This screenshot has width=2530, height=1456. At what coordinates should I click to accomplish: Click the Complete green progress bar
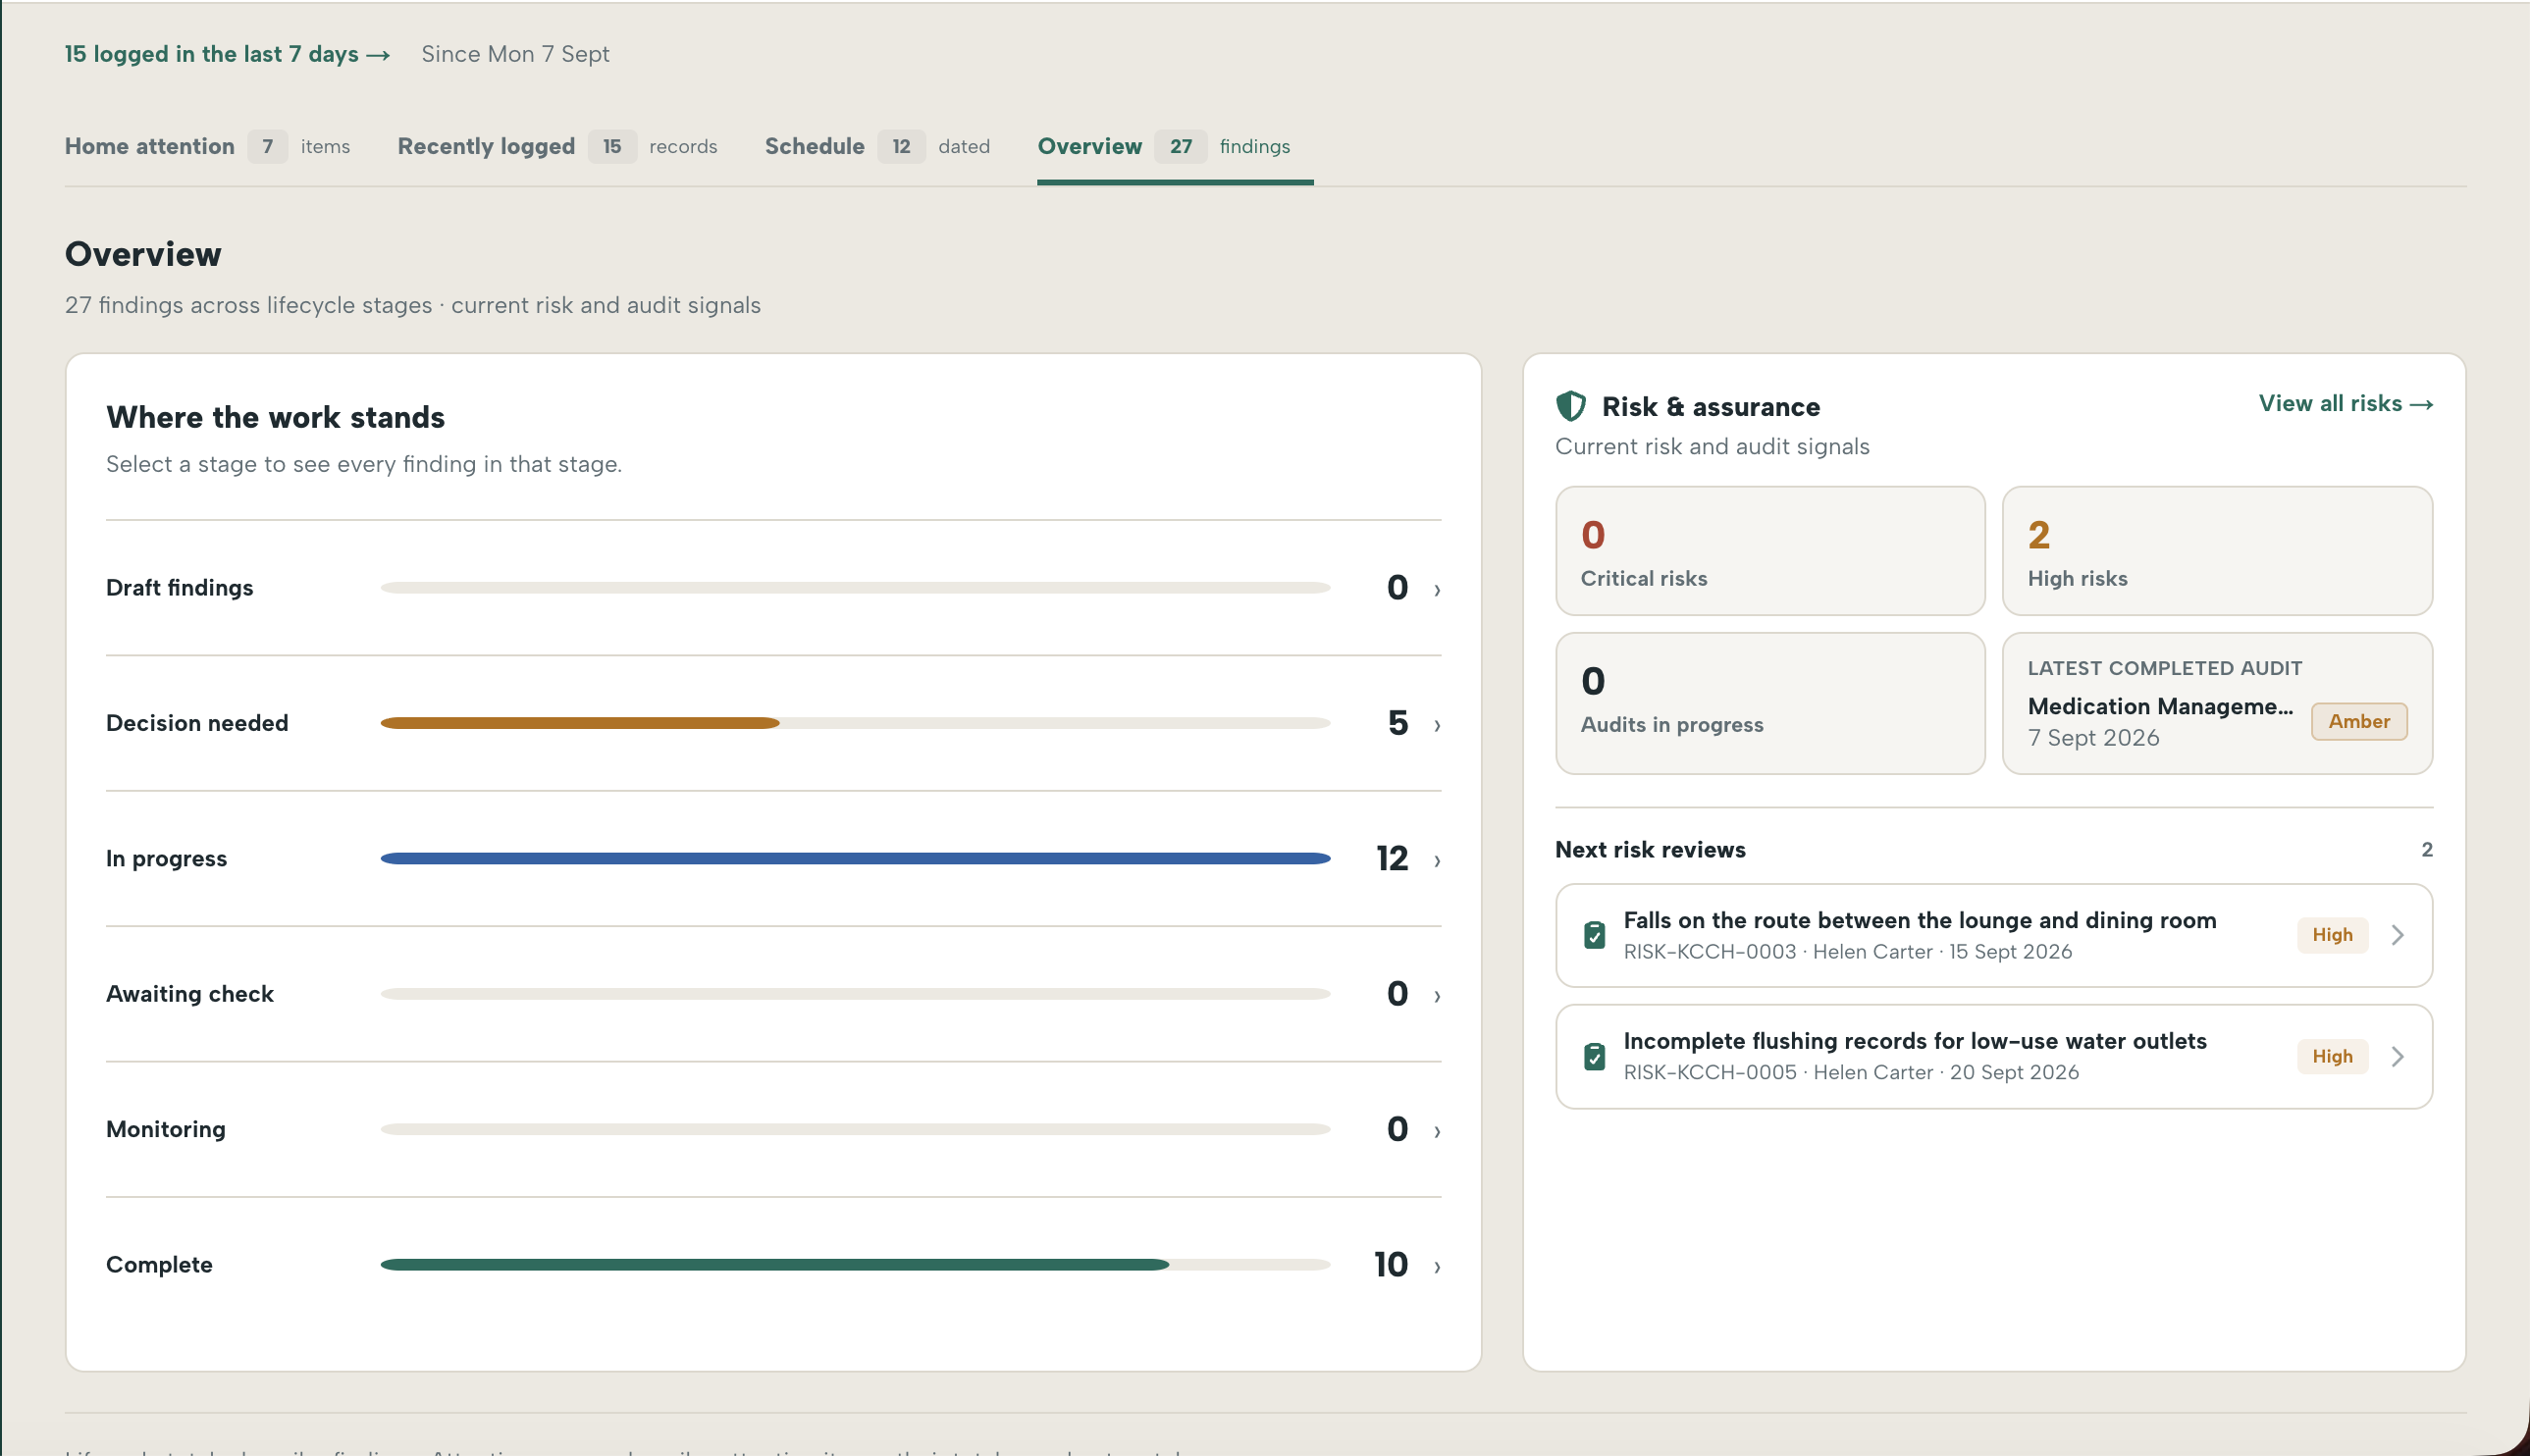pyautogui.click(x=775, y=1264)
